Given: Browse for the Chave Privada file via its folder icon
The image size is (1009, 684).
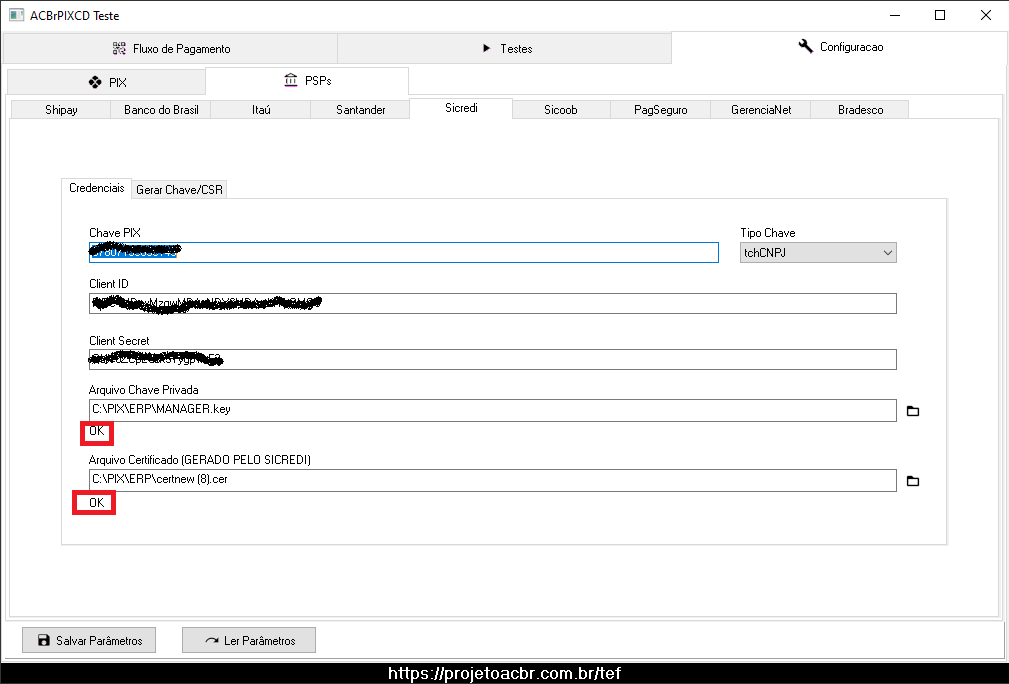Looking at the screenshot, I should coord(912,411).
